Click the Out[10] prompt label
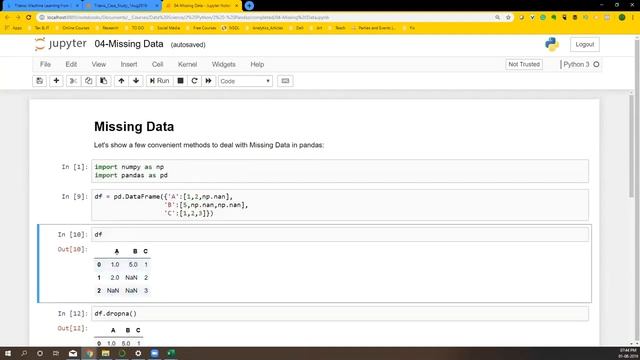Screen dimensions: 640x360 (x=73, y=249)
